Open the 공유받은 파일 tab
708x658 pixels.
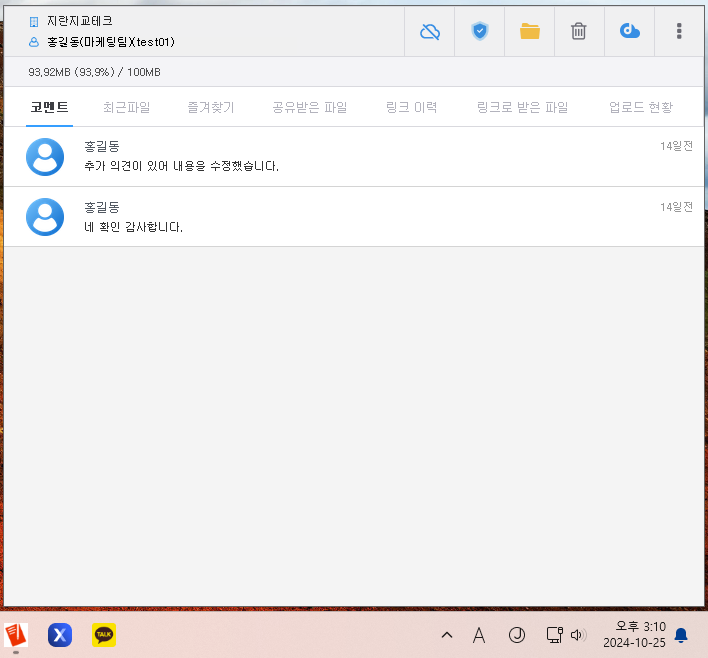click(x=310, y=107)
